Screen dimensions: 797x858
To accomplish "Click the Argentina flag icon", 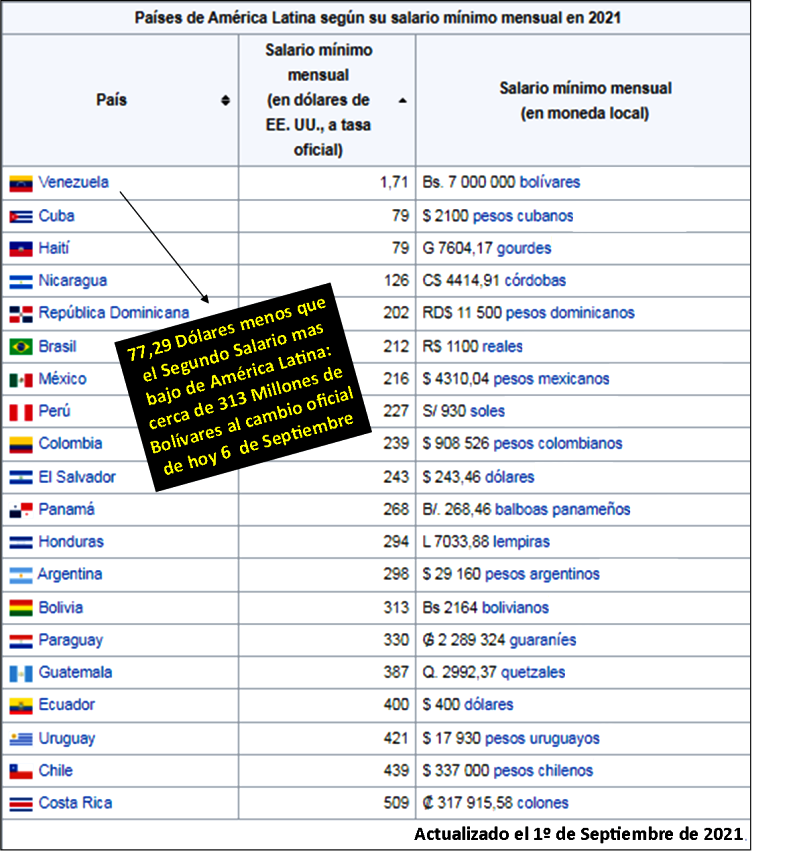I will 21,575.
